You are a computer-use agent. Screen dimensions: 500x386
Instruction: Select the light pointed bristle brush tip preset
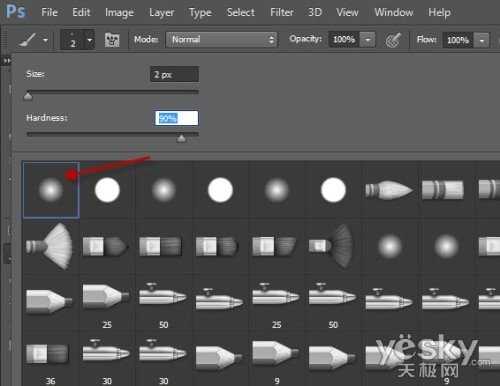click(x=389, y=190)
